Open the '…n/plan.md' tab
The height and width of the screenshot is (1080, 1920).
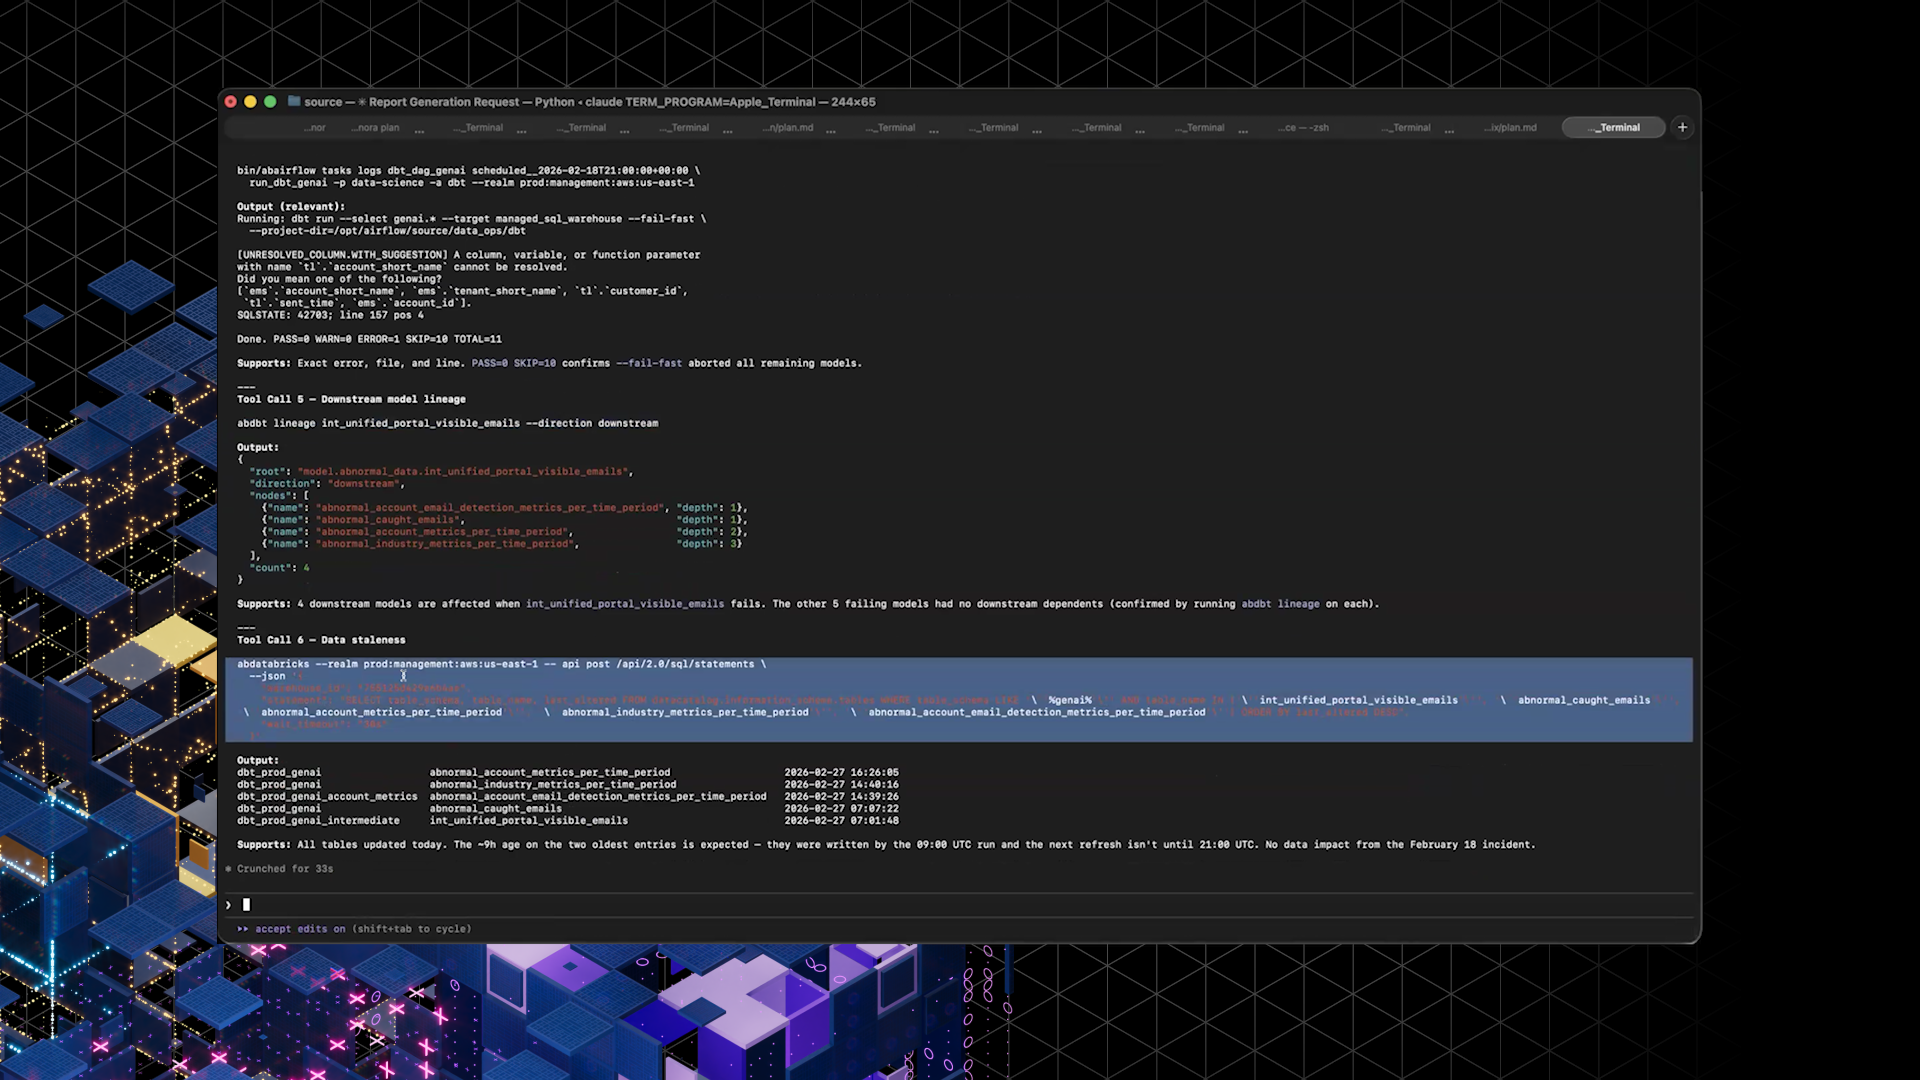788,128
